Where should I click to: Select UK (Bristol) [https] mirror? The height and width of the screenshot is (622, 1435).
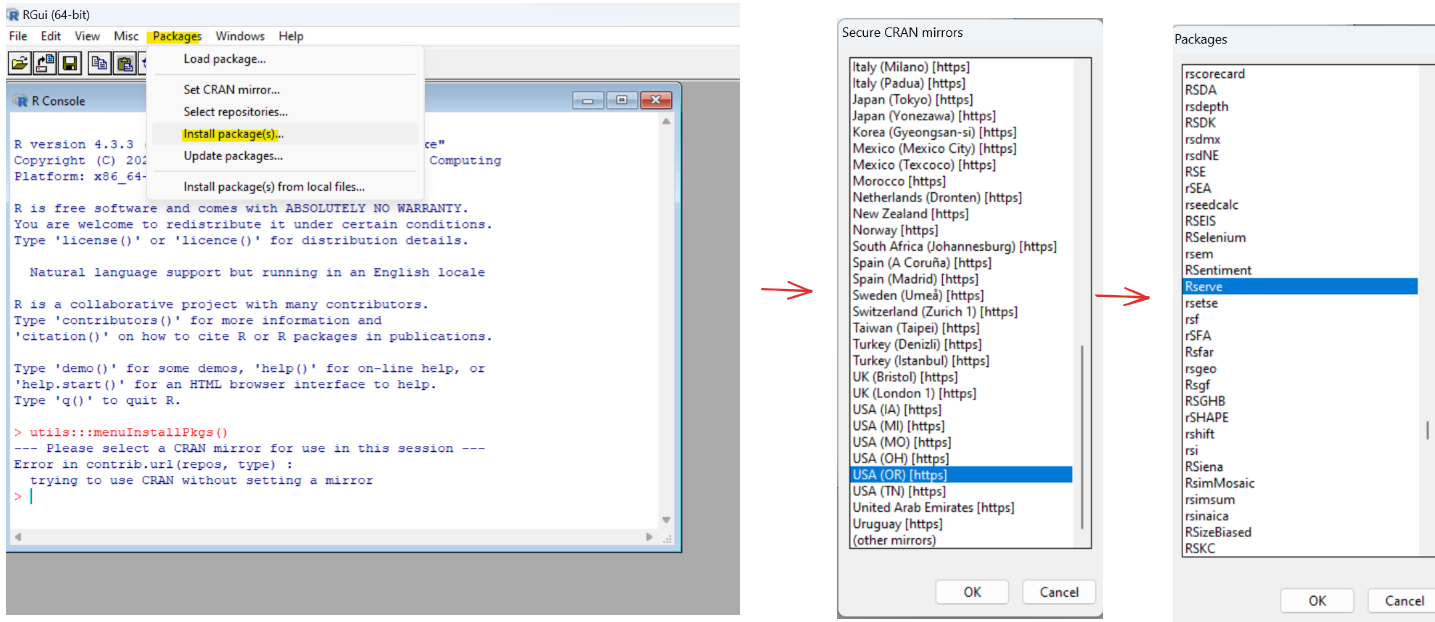click(961, 377)
